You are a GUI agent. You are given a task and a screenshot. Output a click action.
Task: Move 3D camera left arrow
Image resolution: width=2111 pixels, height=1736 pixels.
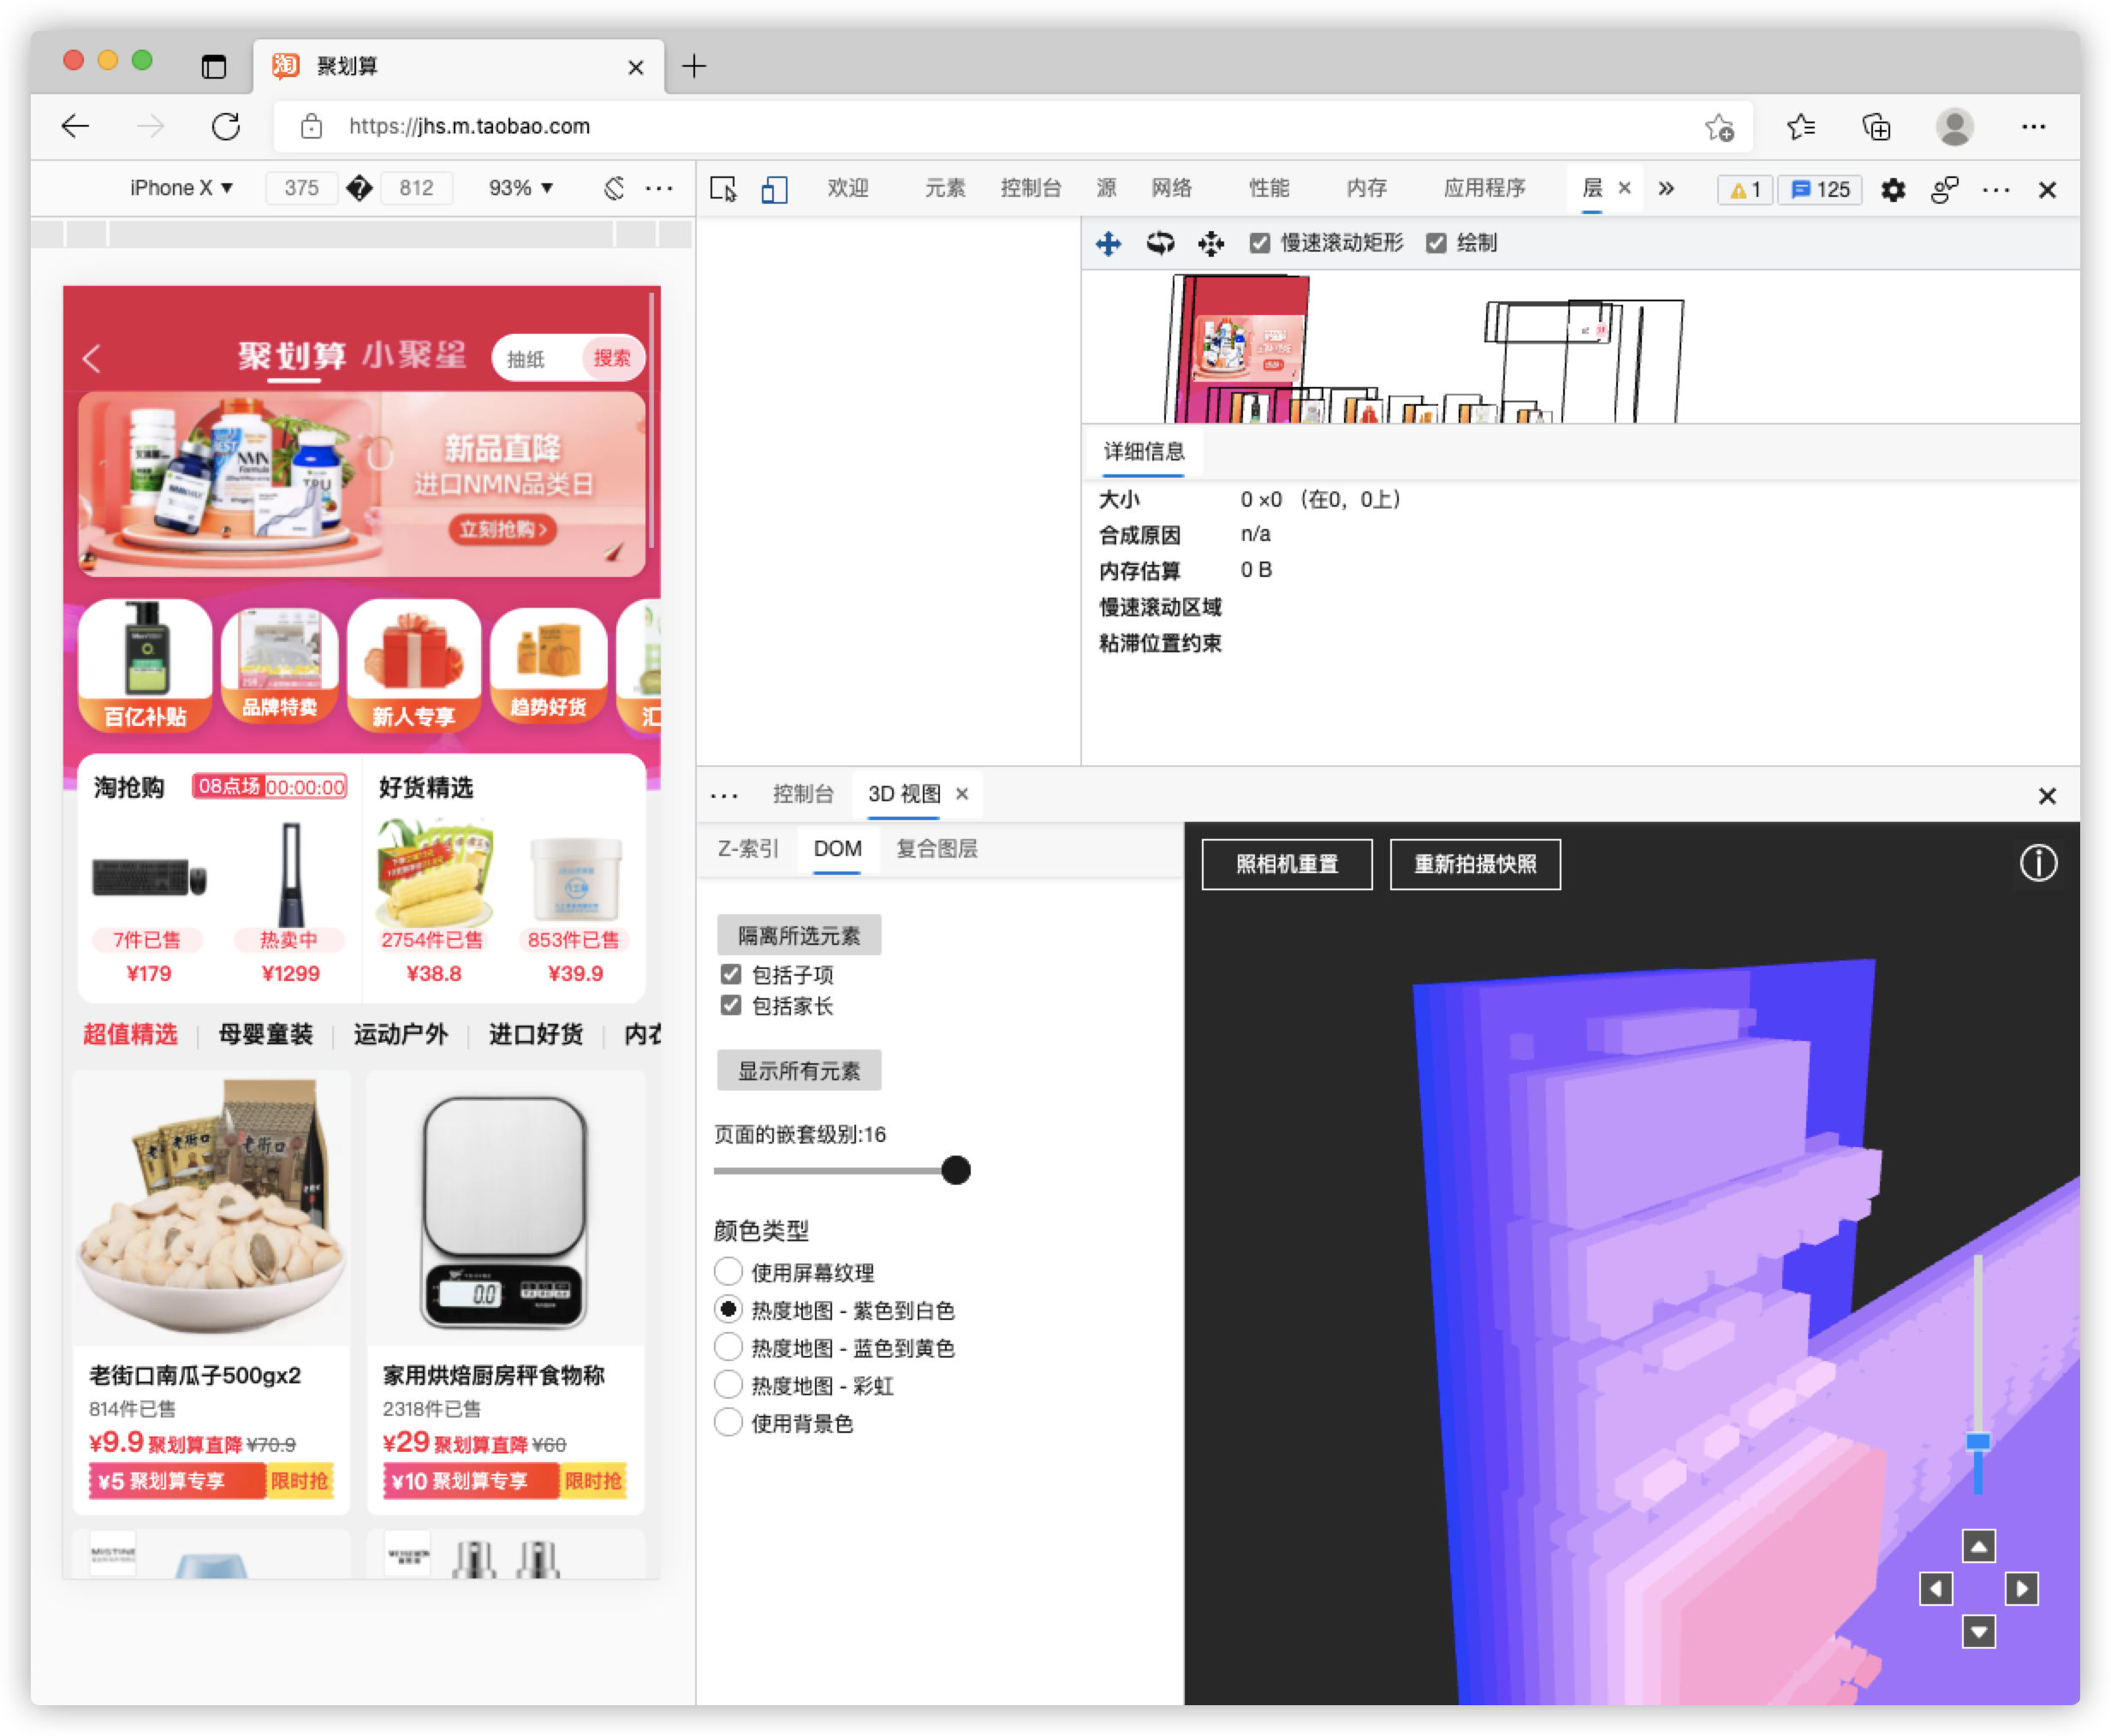tap(1936, 1589)
